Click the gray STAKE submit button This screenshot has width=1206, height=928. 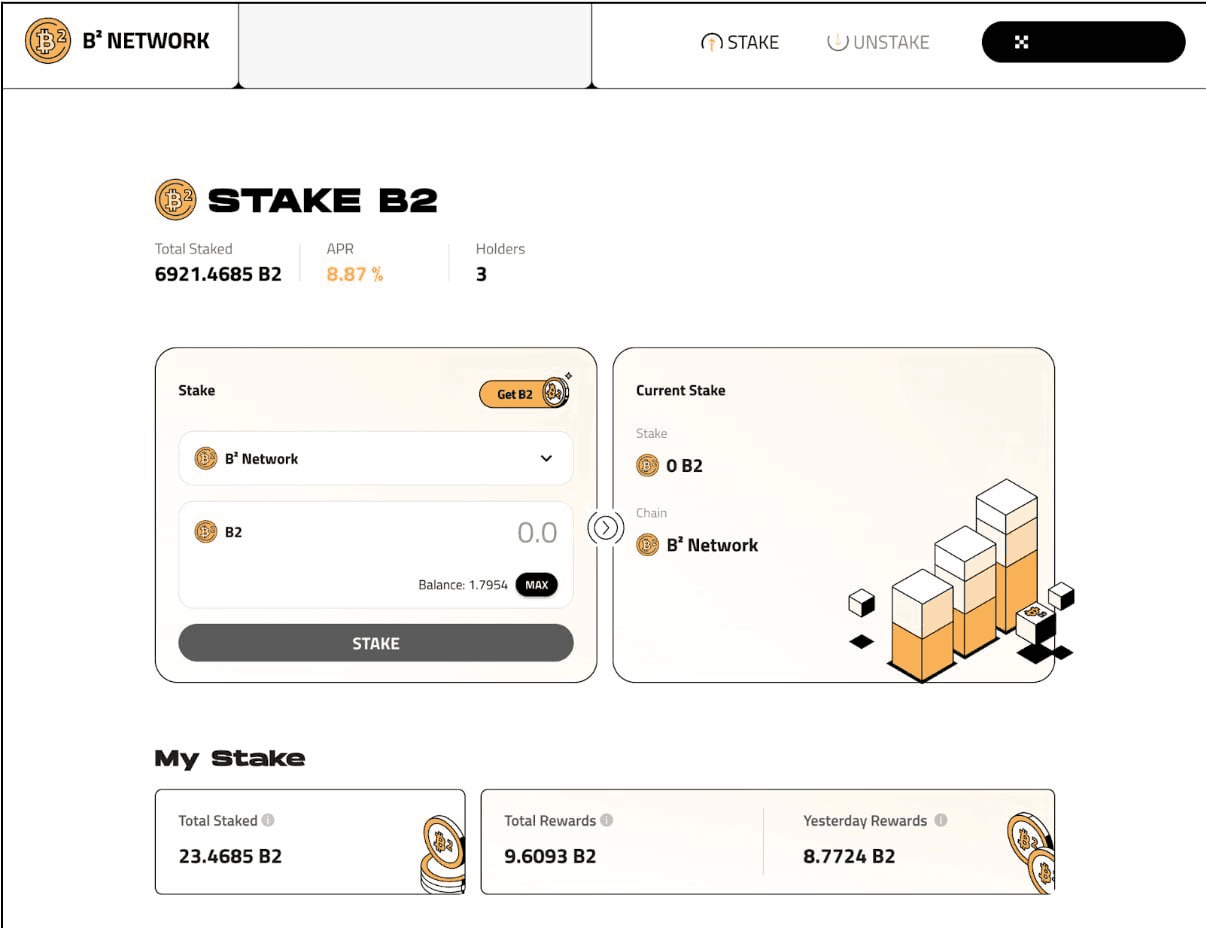coord(376,643)
